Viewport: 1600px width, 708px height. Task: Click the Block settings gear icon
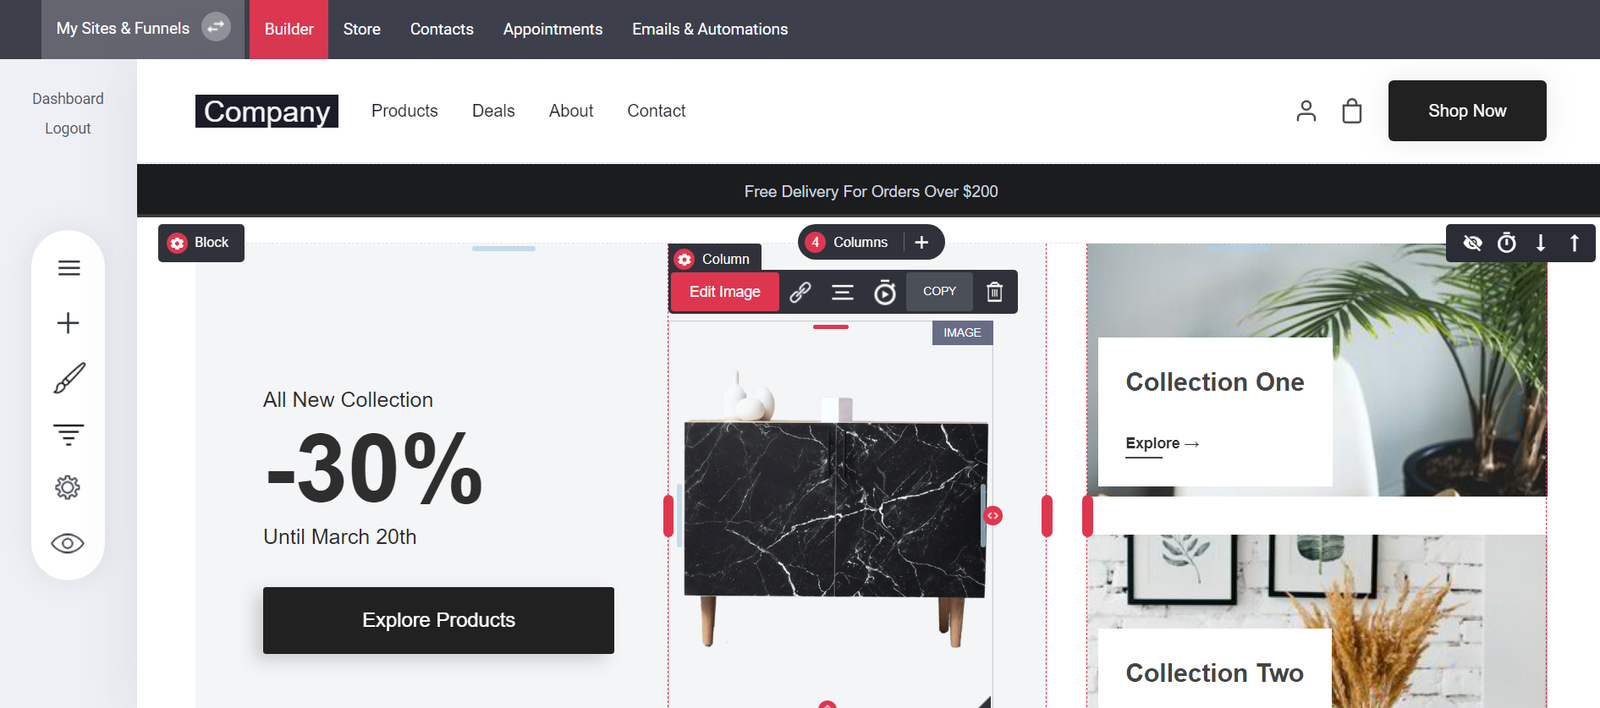pyautogui.click(x=177, y=243)
